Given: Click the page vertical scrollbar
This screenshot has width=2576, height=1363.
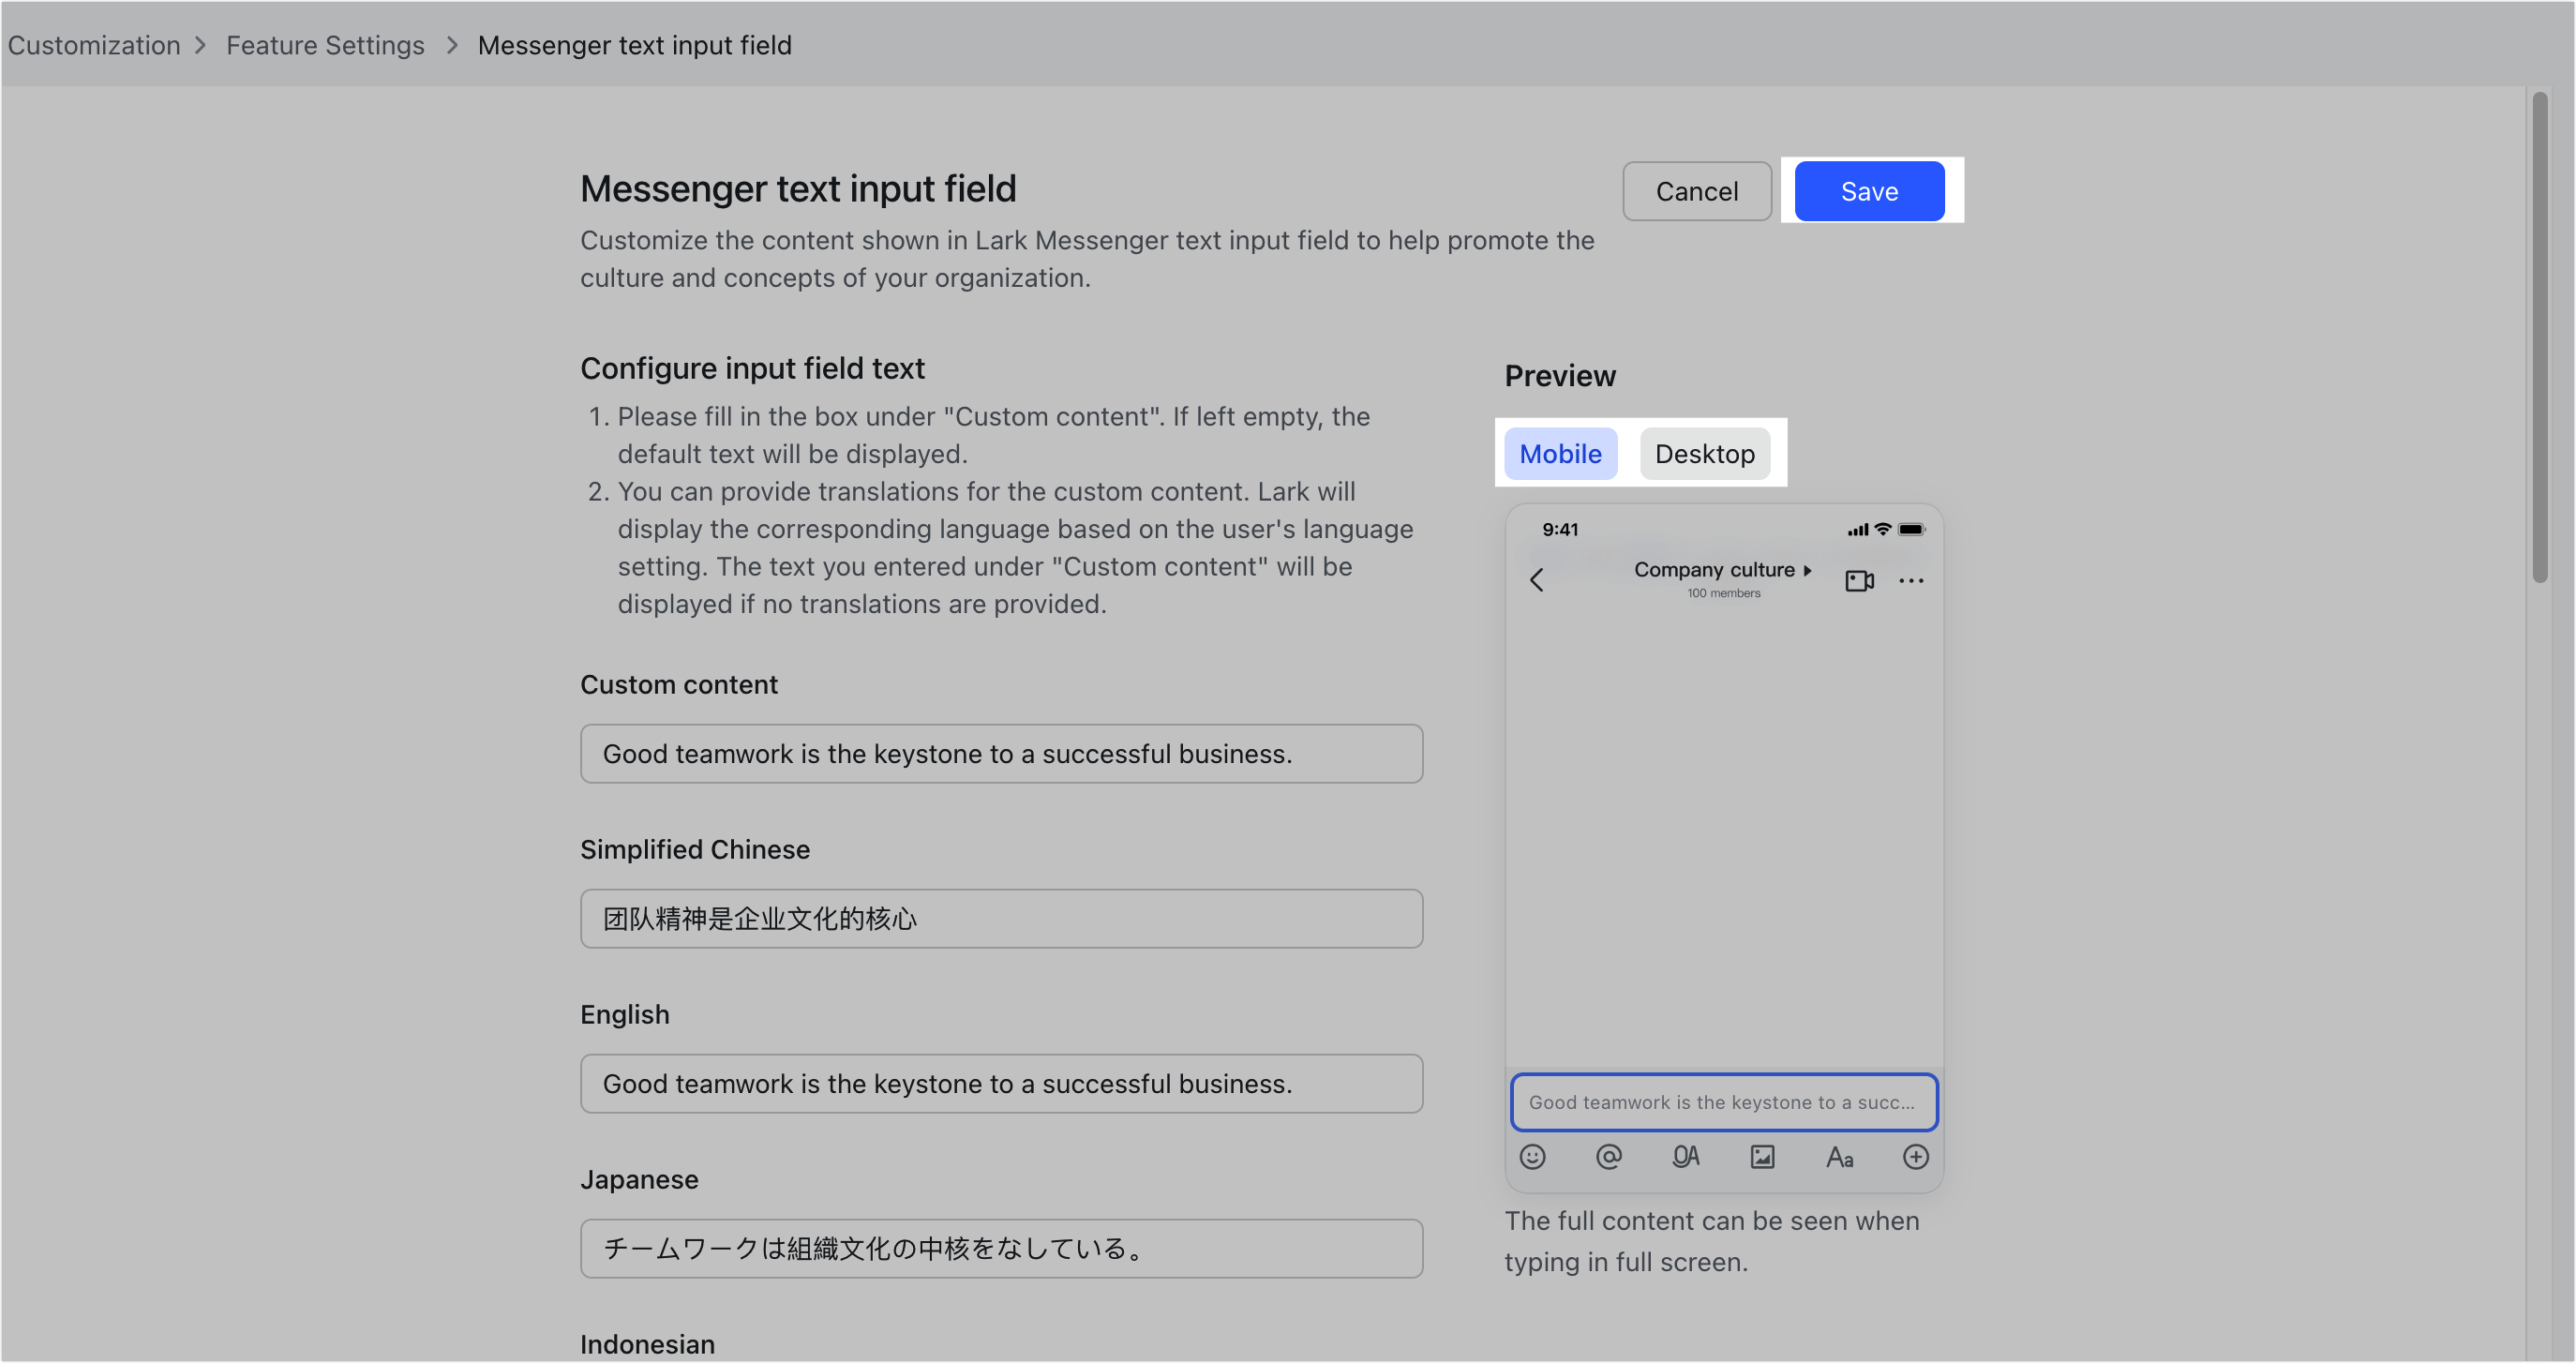Looking at the screenshot, I should click(2539, 337).
